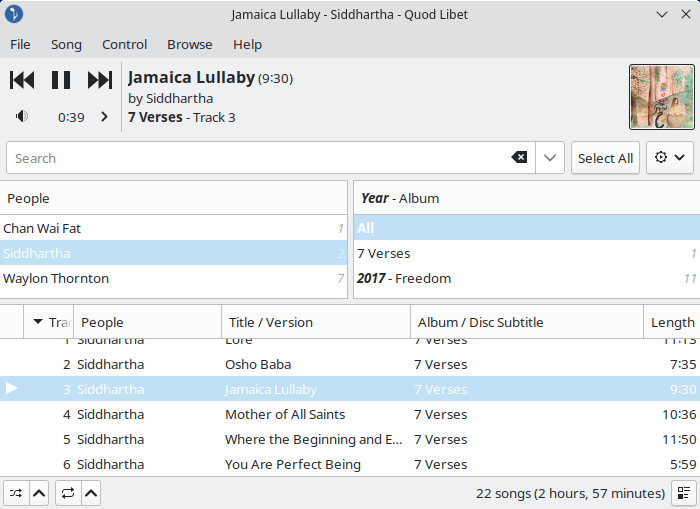Select Where the Beginning and E... row
This screenshot has width=700, height=509.
pos(350,439)
